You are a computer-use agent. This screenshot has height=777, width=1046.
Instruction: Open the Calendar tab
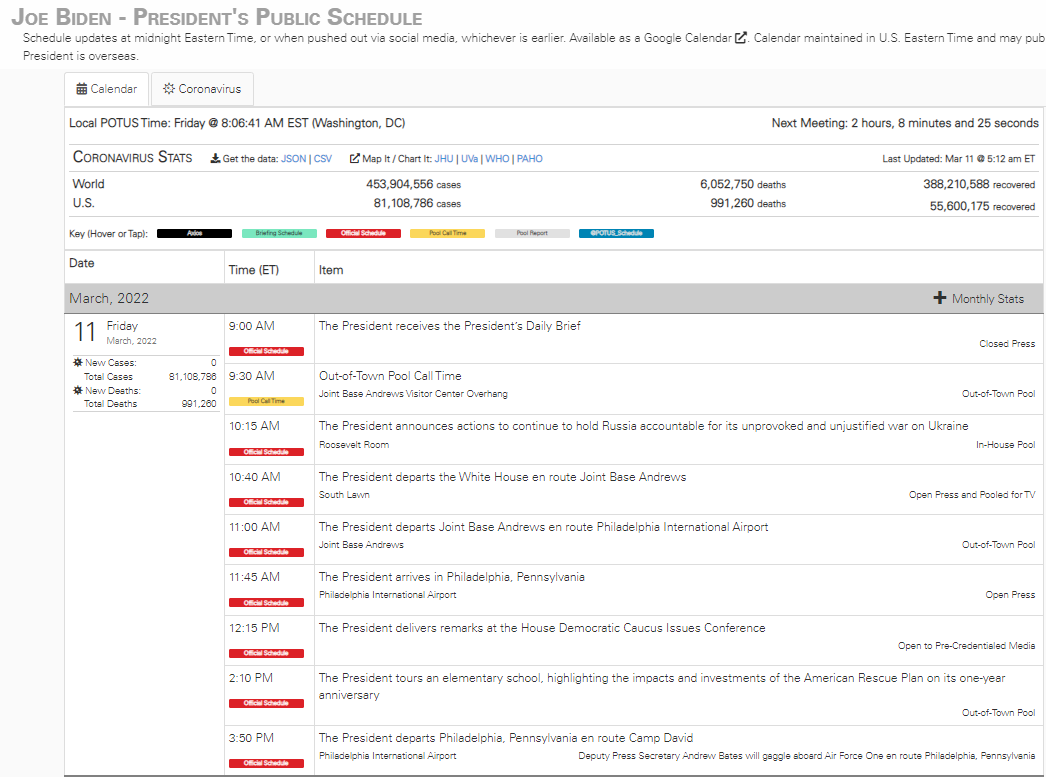click(107, 89)
